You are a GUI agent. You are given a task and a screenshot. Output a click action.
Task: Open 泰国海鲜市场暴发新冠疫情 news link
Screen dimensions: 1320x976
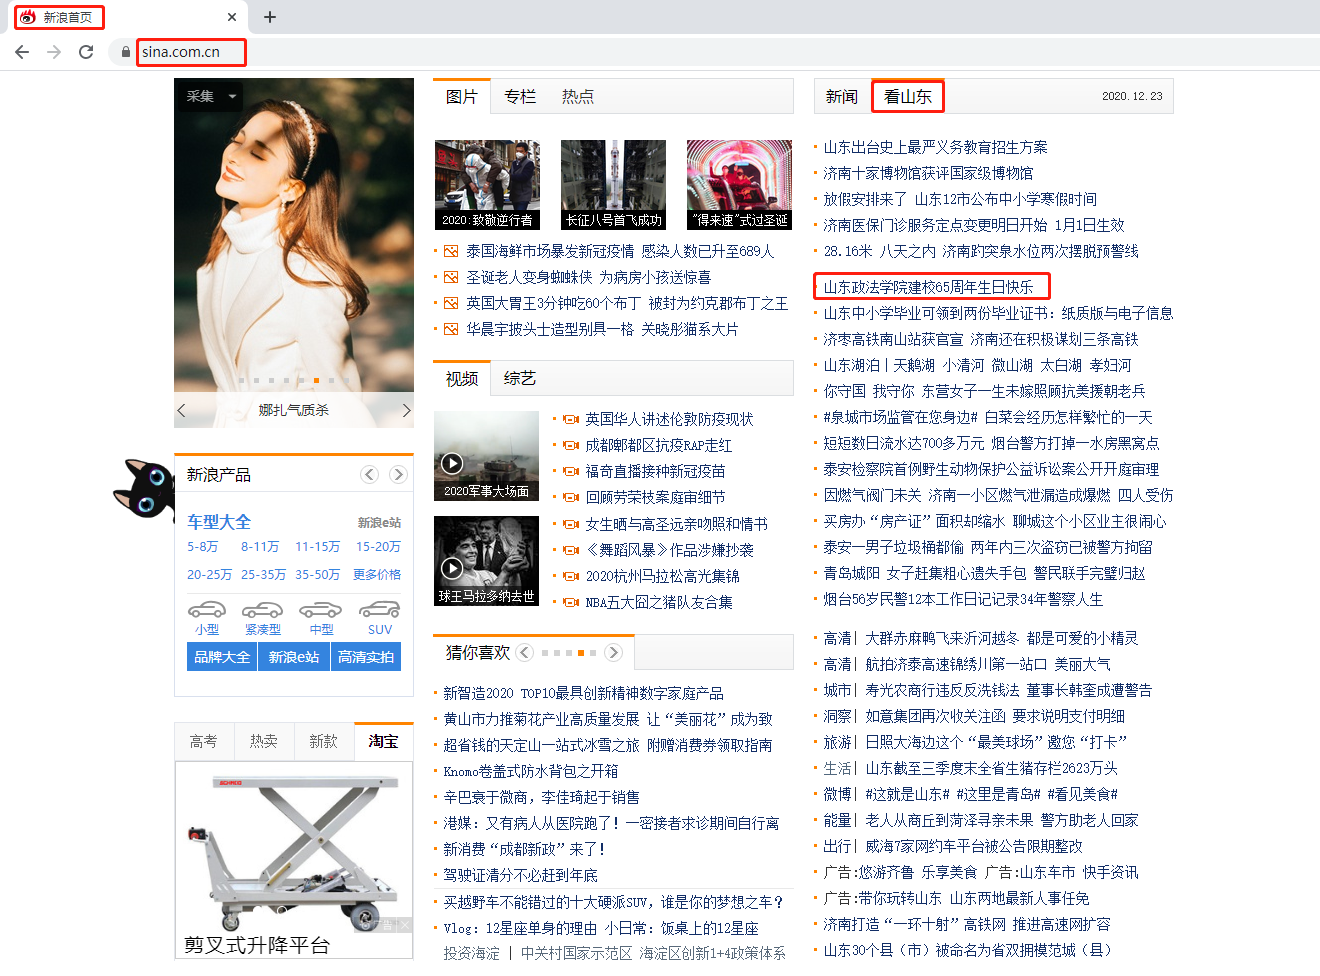pyautogui.click(x=620, y=252)
